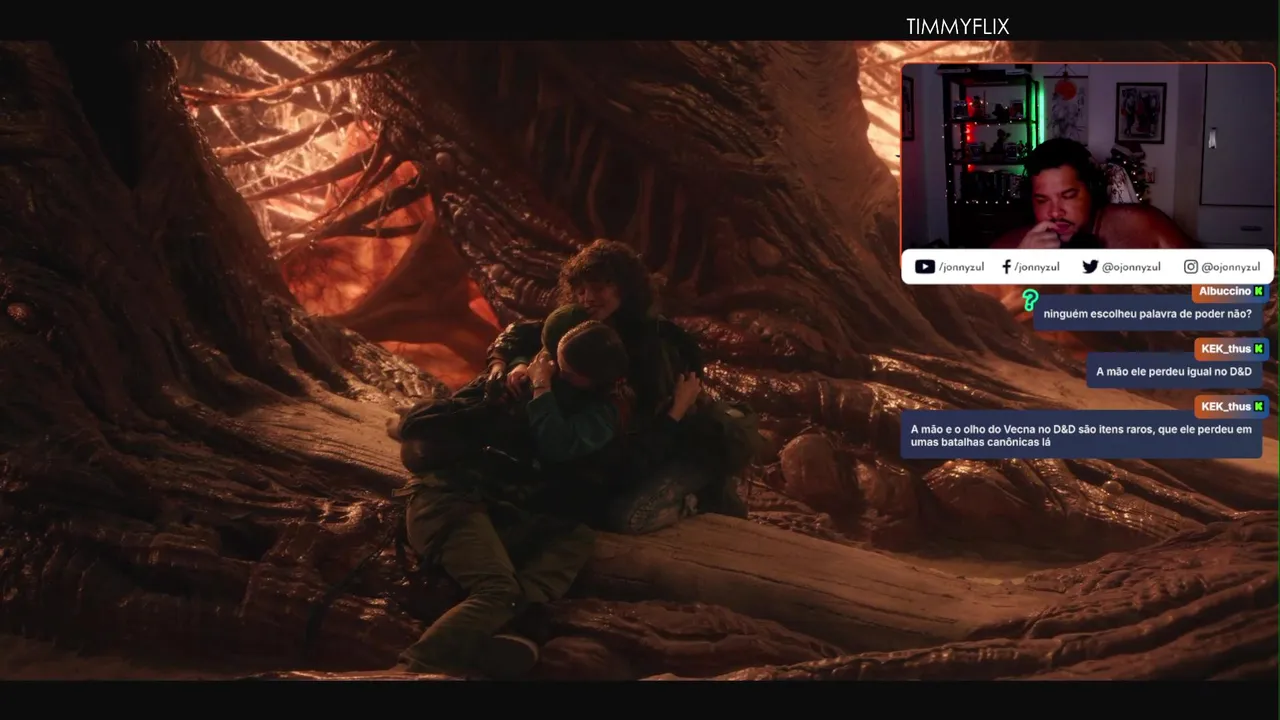1280x720 pixels.
Task: Click the YouTube icon beside /jonnyzul
Action: click(925, 267)
